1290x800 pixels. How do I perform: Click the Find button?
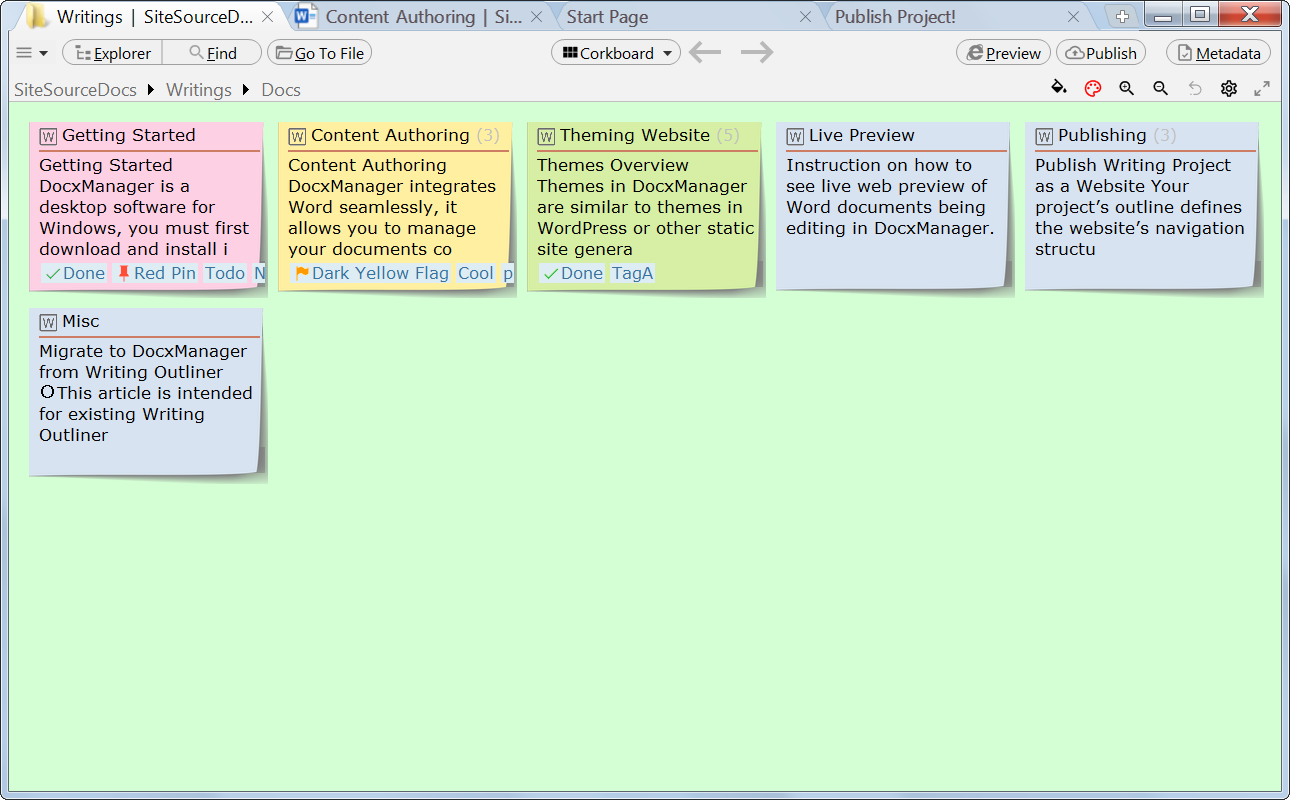[x=212, y=53]
